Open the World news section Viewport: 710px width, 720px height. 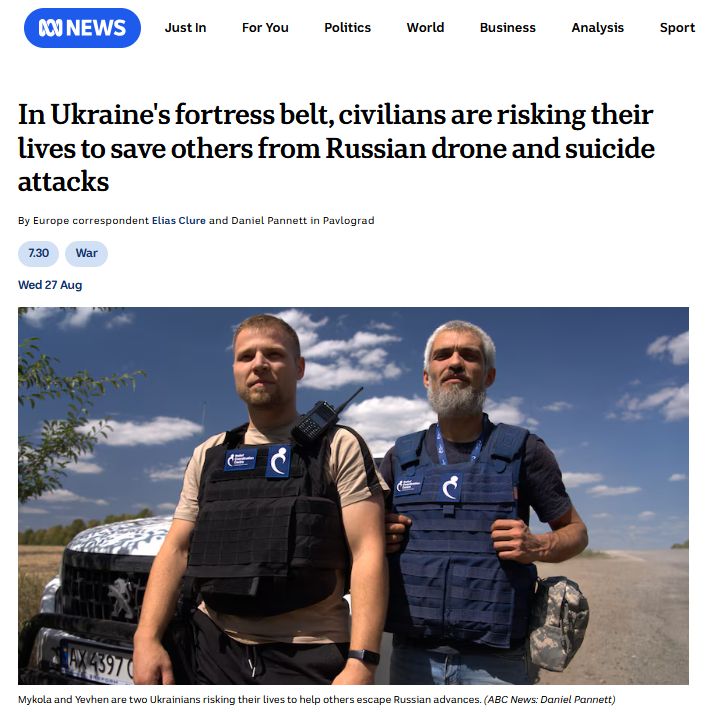click(x=425, y=28)
